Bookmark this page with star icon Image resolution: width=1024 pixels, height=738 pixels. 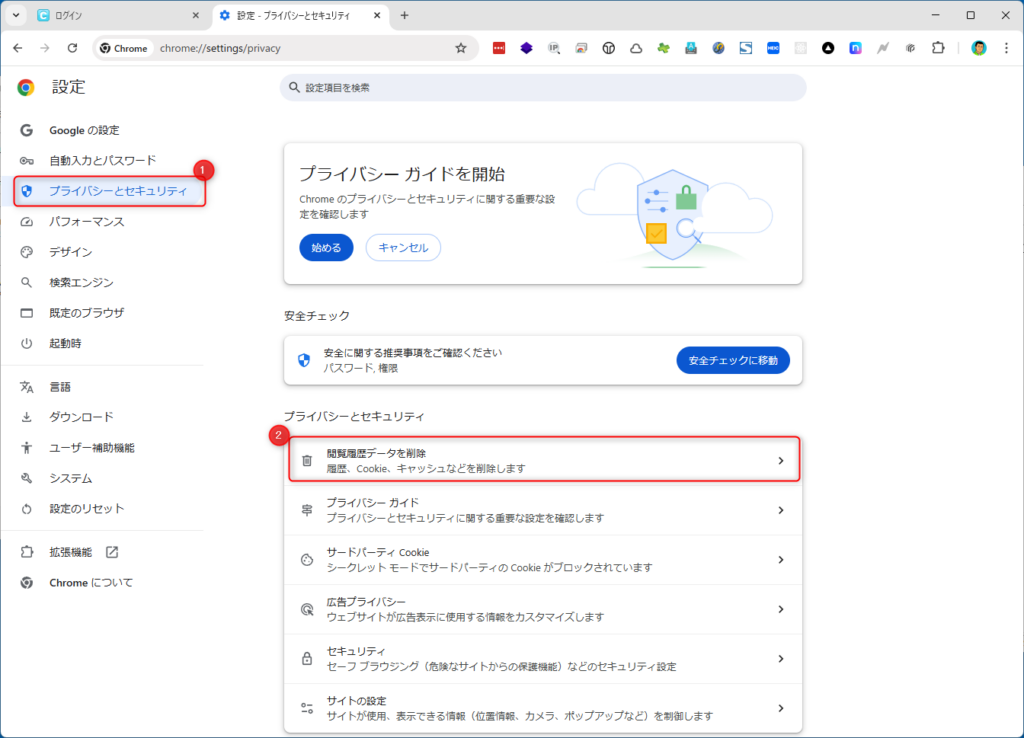click(x=461, y=48)
